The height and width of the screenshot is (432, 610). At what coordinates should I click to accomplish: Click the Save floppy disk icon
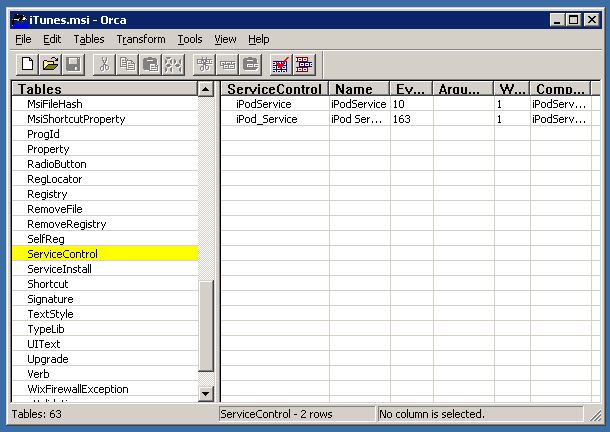pyautogui.click(x=72, y=64)
